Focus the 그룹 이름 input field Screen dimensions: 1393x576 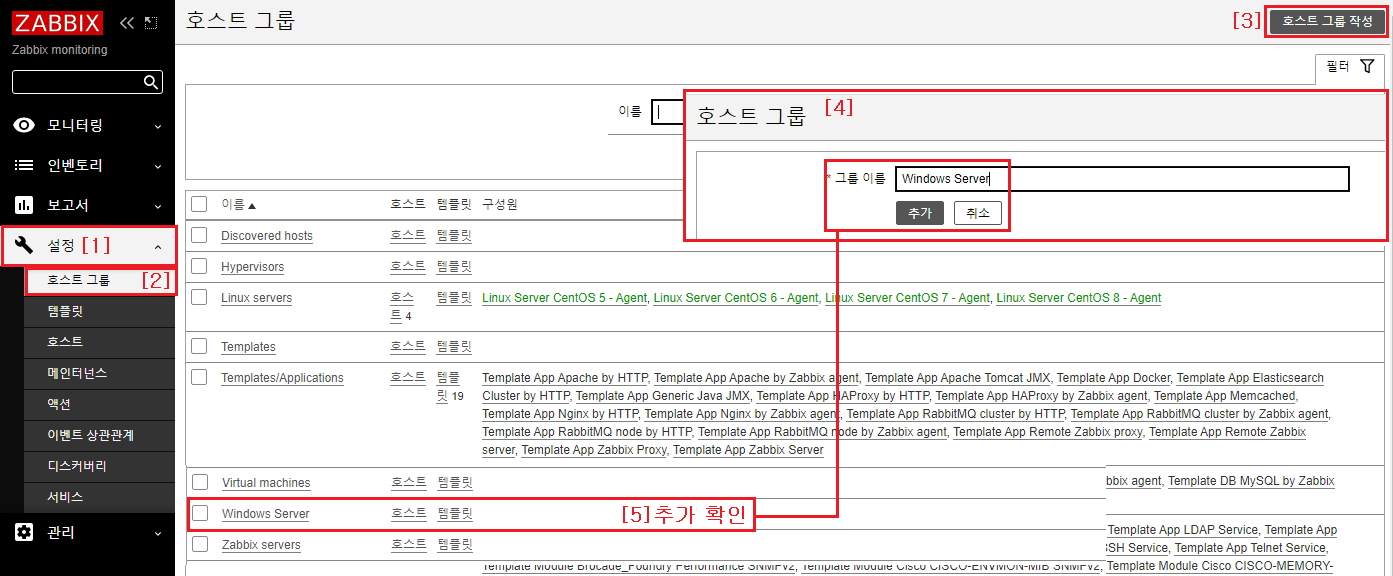coord(1122,179)
